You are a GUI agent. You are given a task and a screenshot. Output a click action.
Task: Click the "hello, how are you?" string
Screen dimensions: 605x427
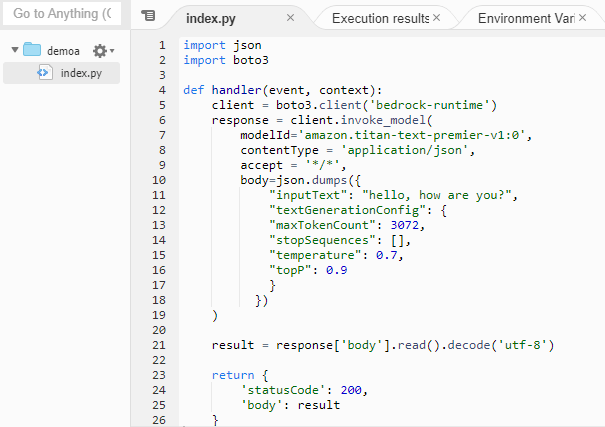(x=436, y=195)
